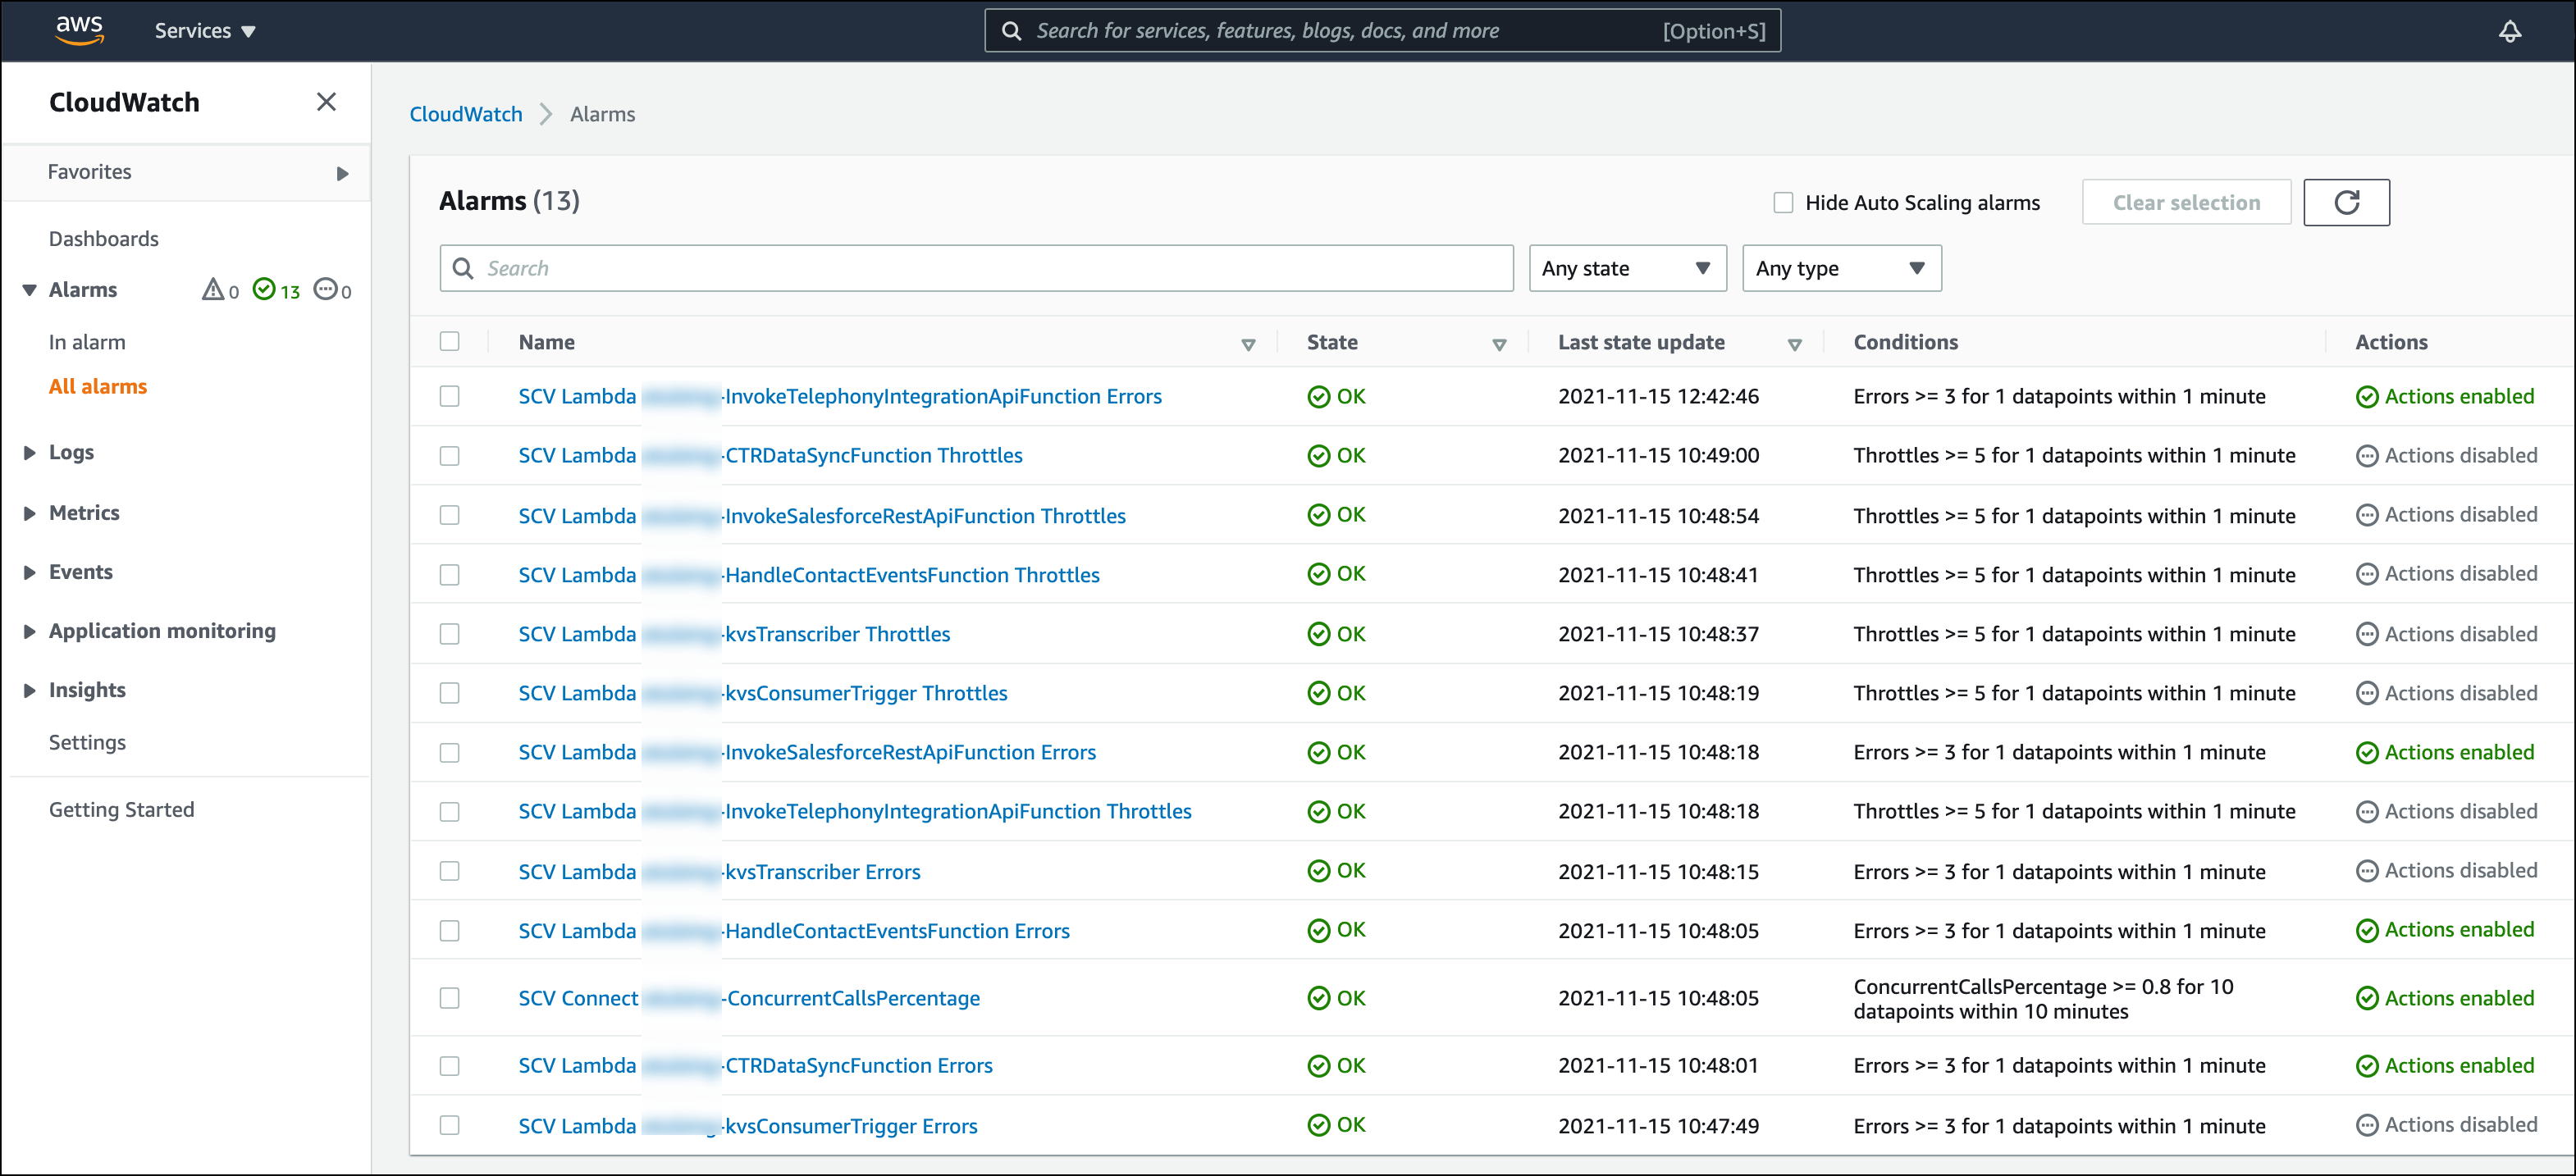Sort by Name column arrow

[x=1248, y=344]
